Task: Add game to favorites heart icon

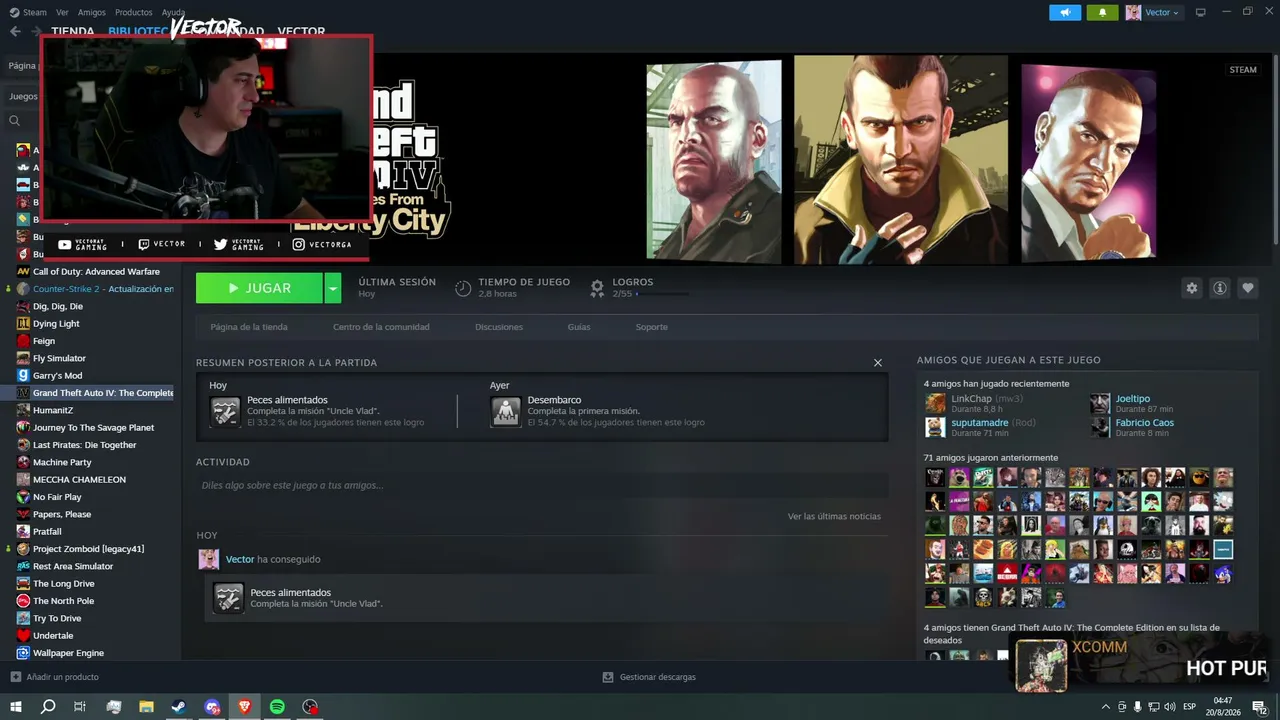Action: coord(1248,288)
